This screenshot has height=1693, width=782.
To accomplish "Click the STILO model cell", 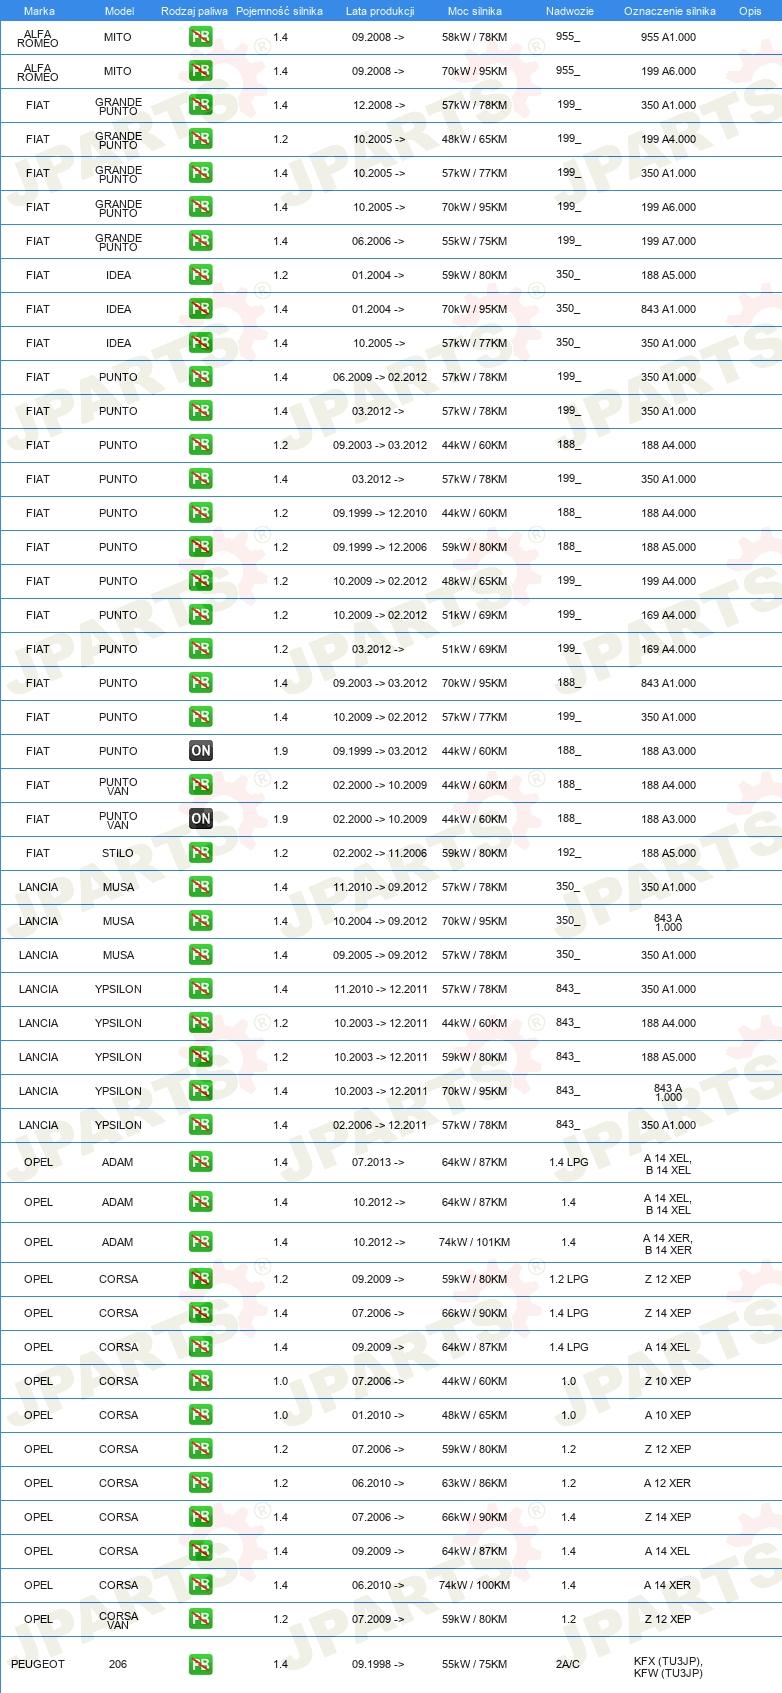I will [x=118, y=853].
